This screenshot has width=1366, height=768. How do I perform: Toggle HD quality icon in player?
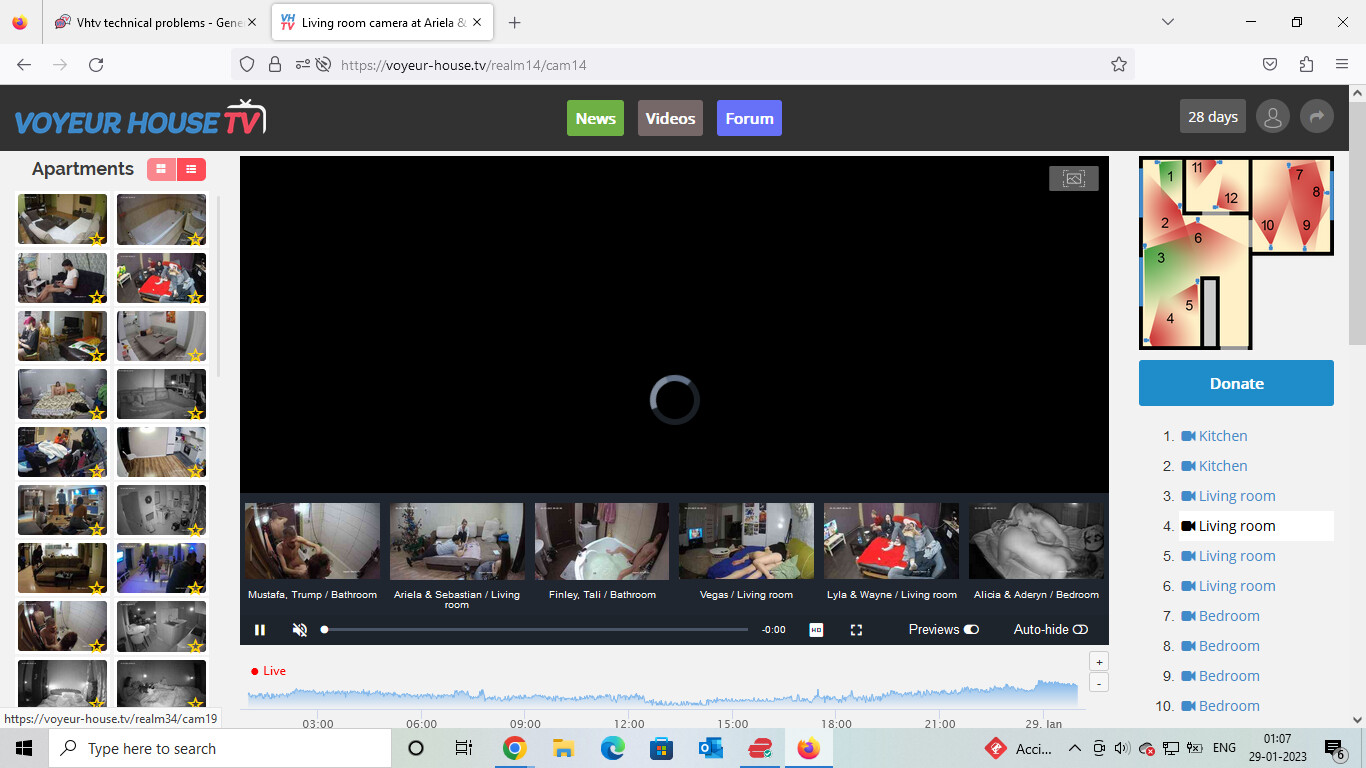click(816, 630)
